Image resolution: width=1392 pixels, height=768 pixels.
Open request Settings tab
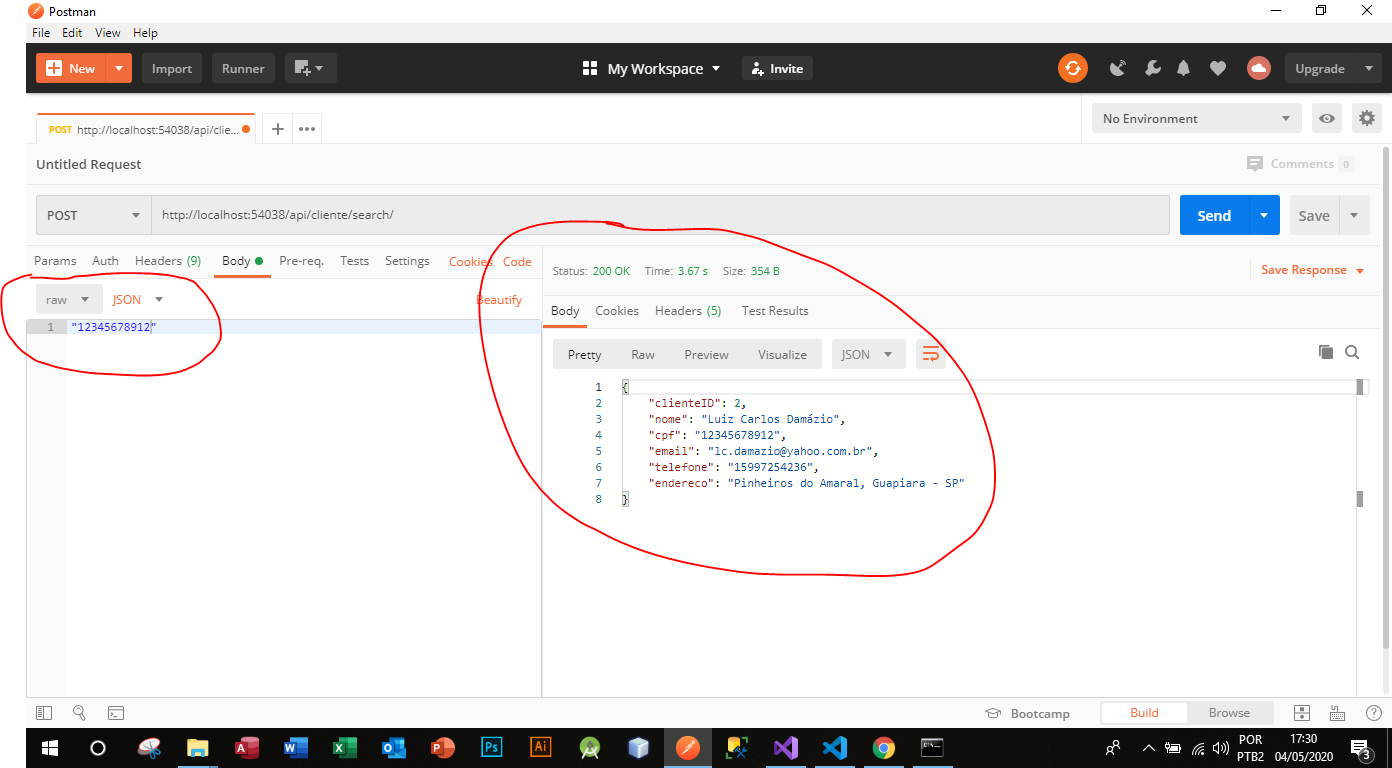[407, 260]
